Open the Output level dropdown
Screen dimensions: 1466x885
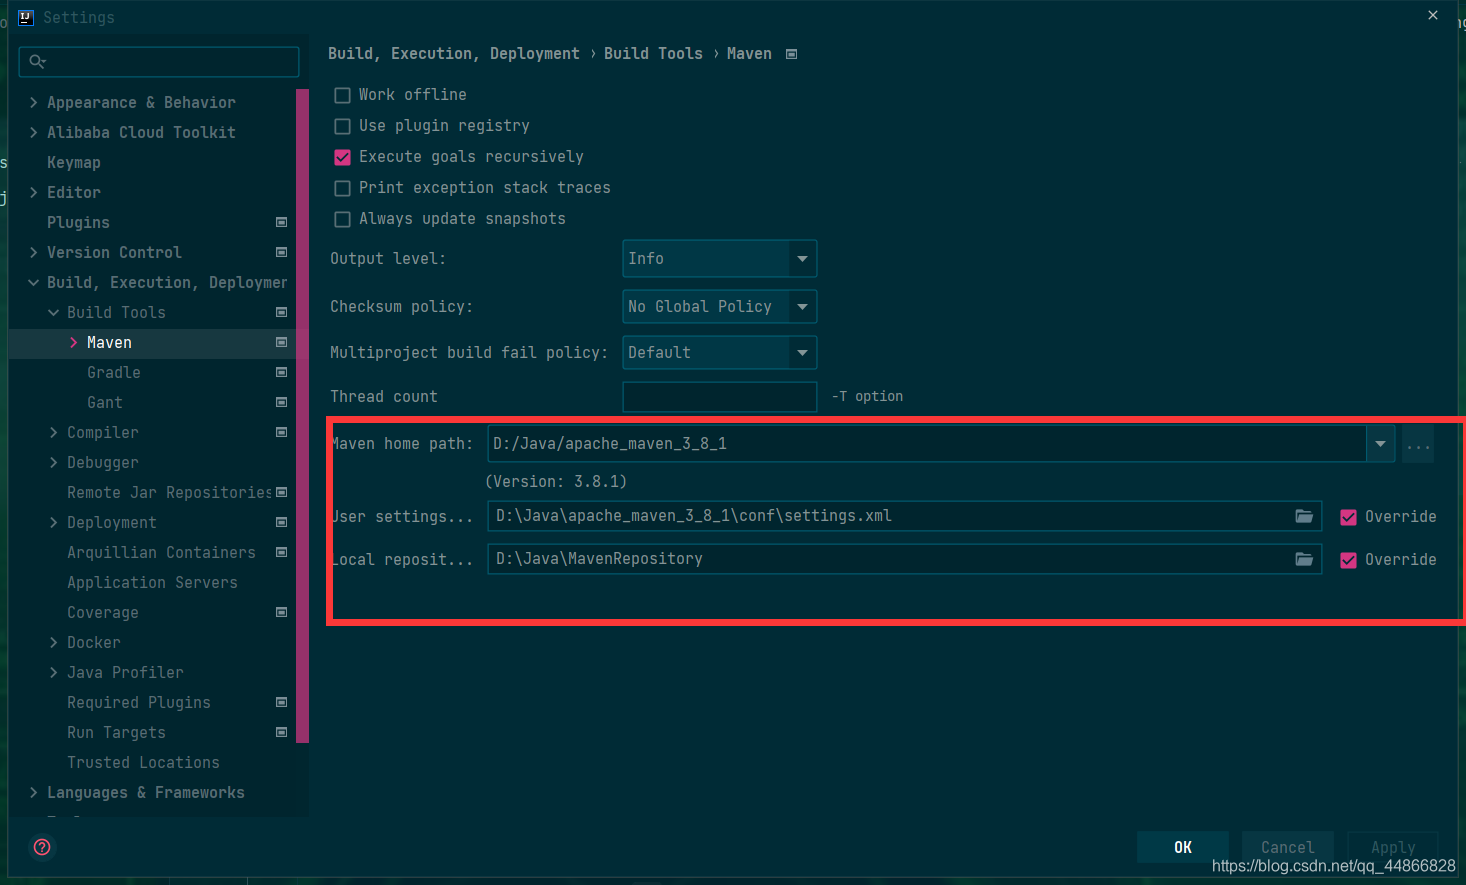click(719, 258)
